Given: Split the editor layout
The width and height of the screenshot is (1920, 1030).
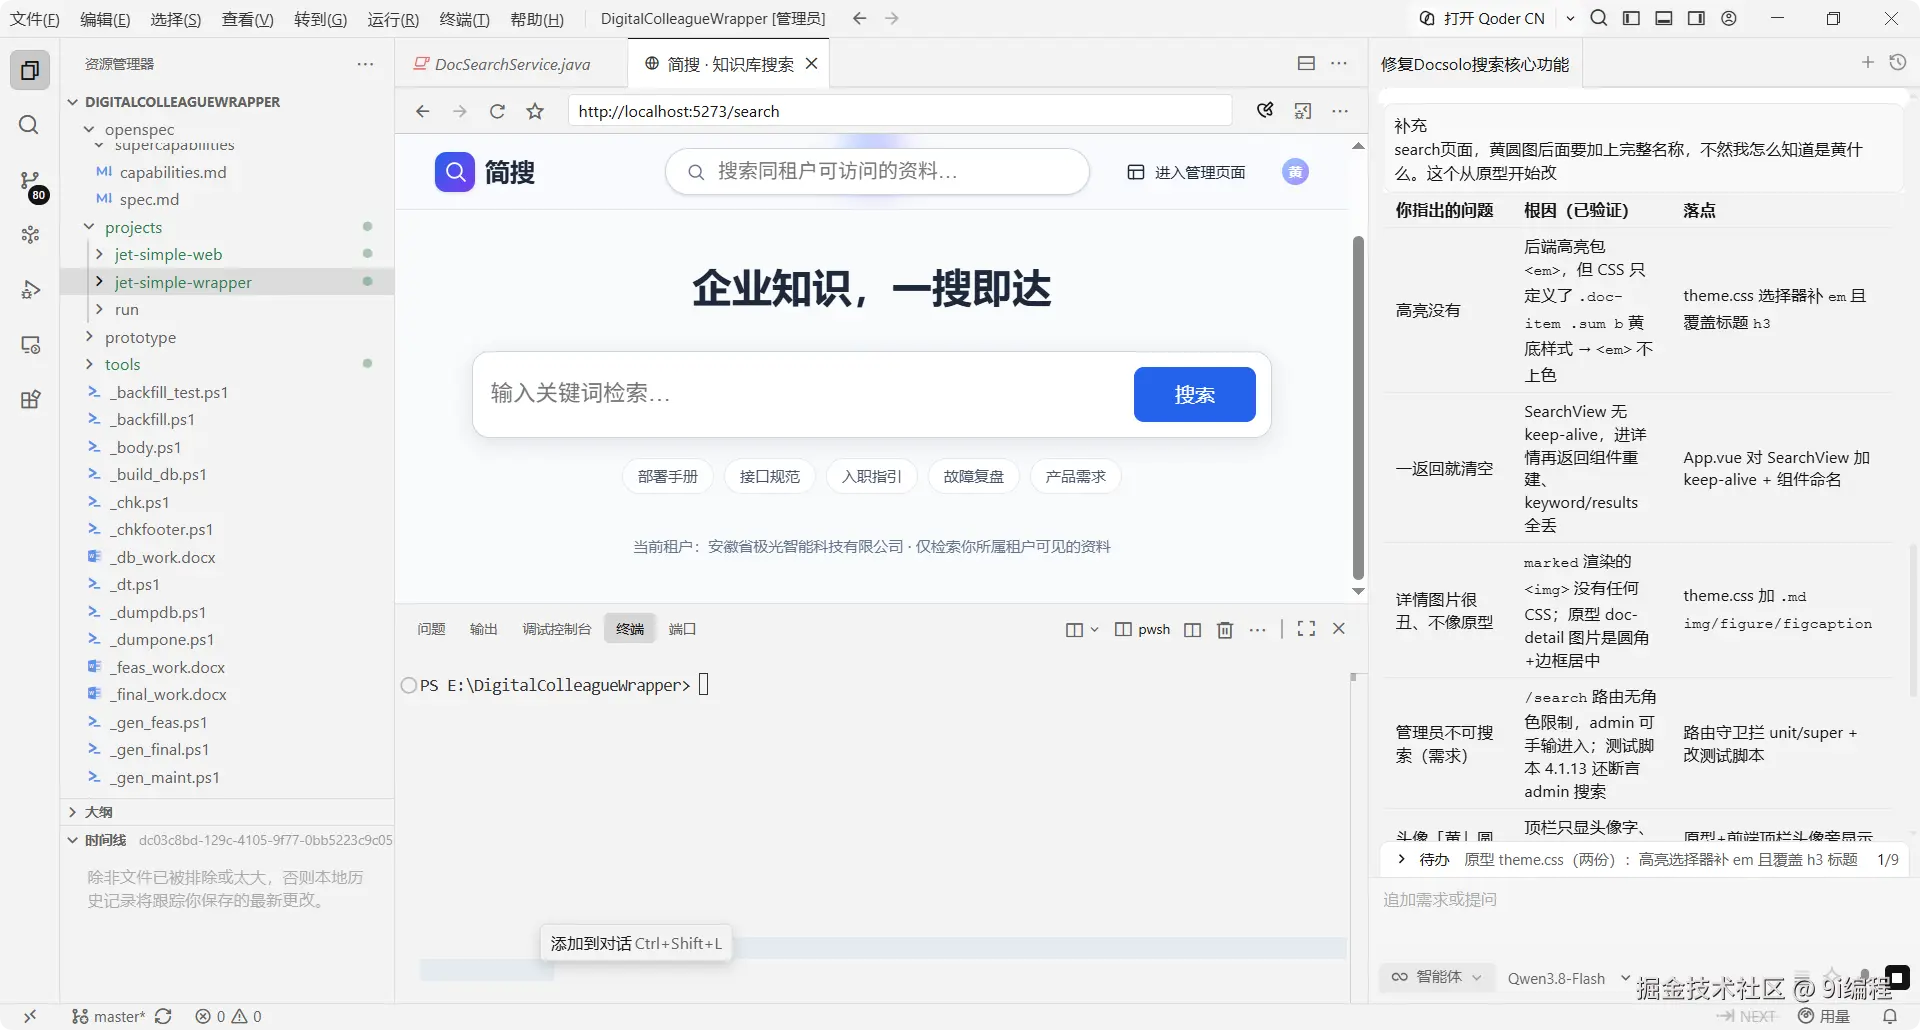Looking at the screenshot, I should tap(1306, 63).
